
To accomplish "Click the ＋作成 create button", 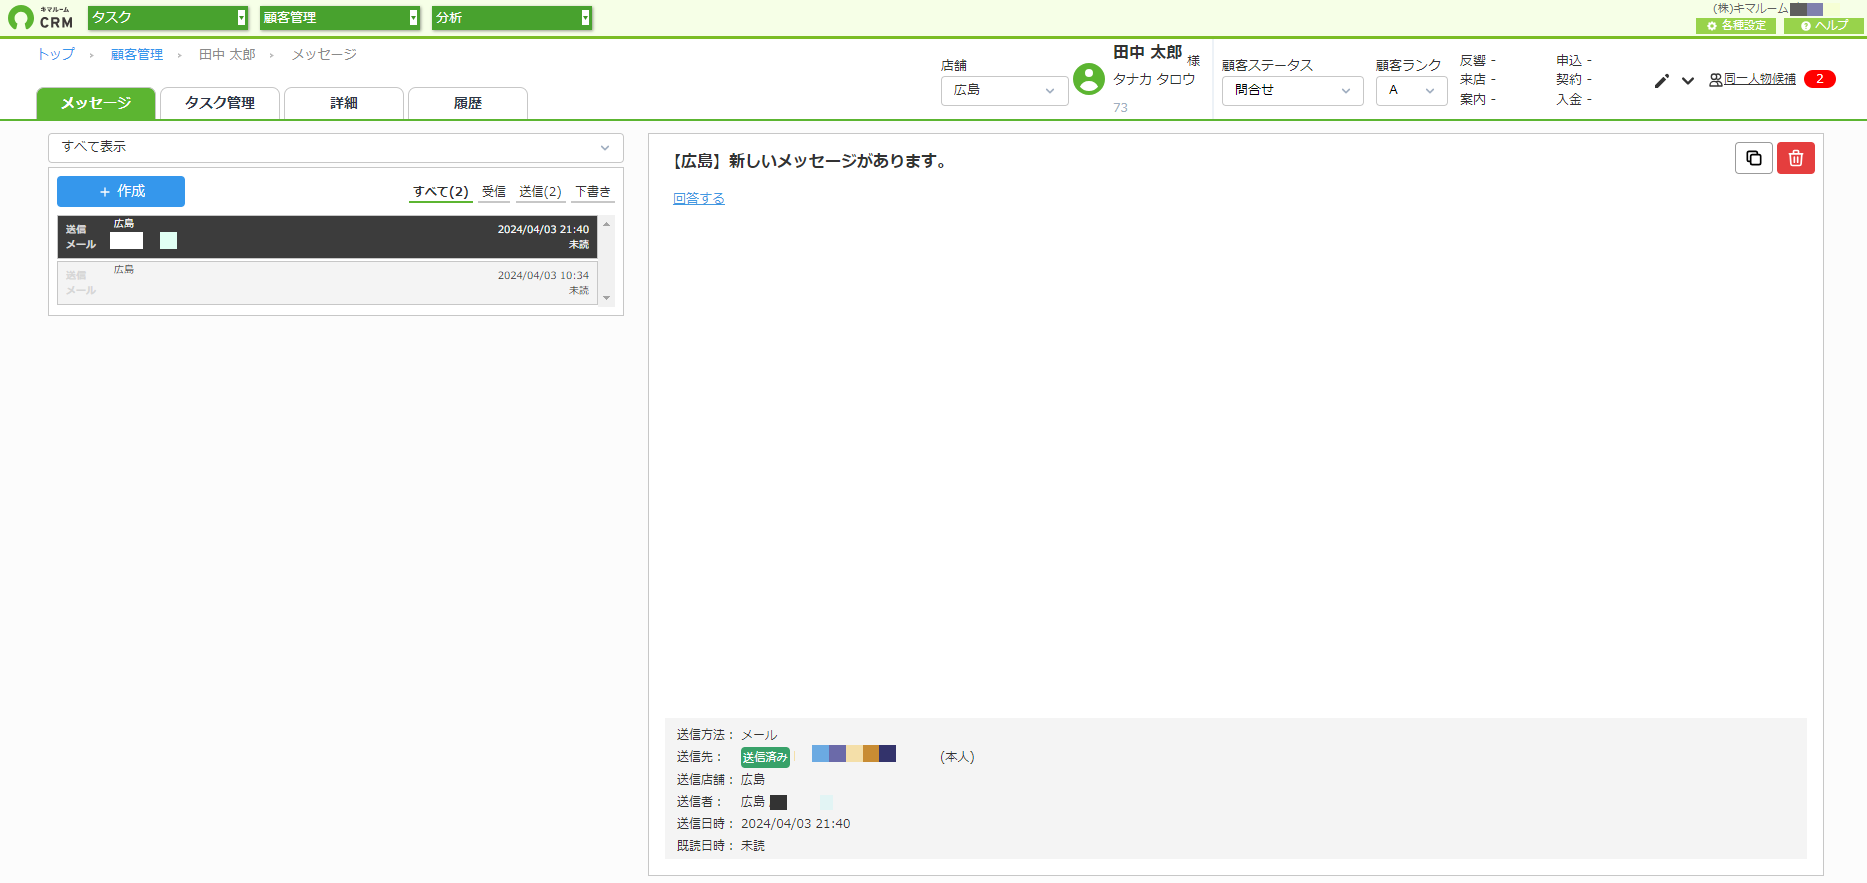I will (121, 191).
